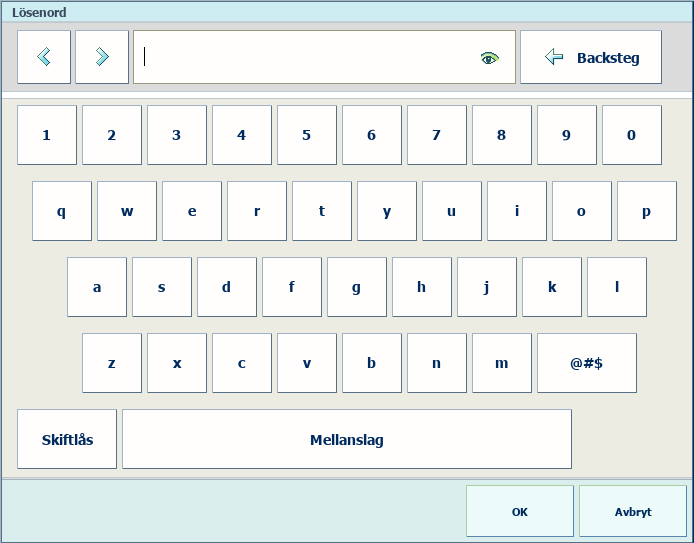This screenshot has height=543, width=694.
Task: Focus the password input field
Action: (324, 57)
